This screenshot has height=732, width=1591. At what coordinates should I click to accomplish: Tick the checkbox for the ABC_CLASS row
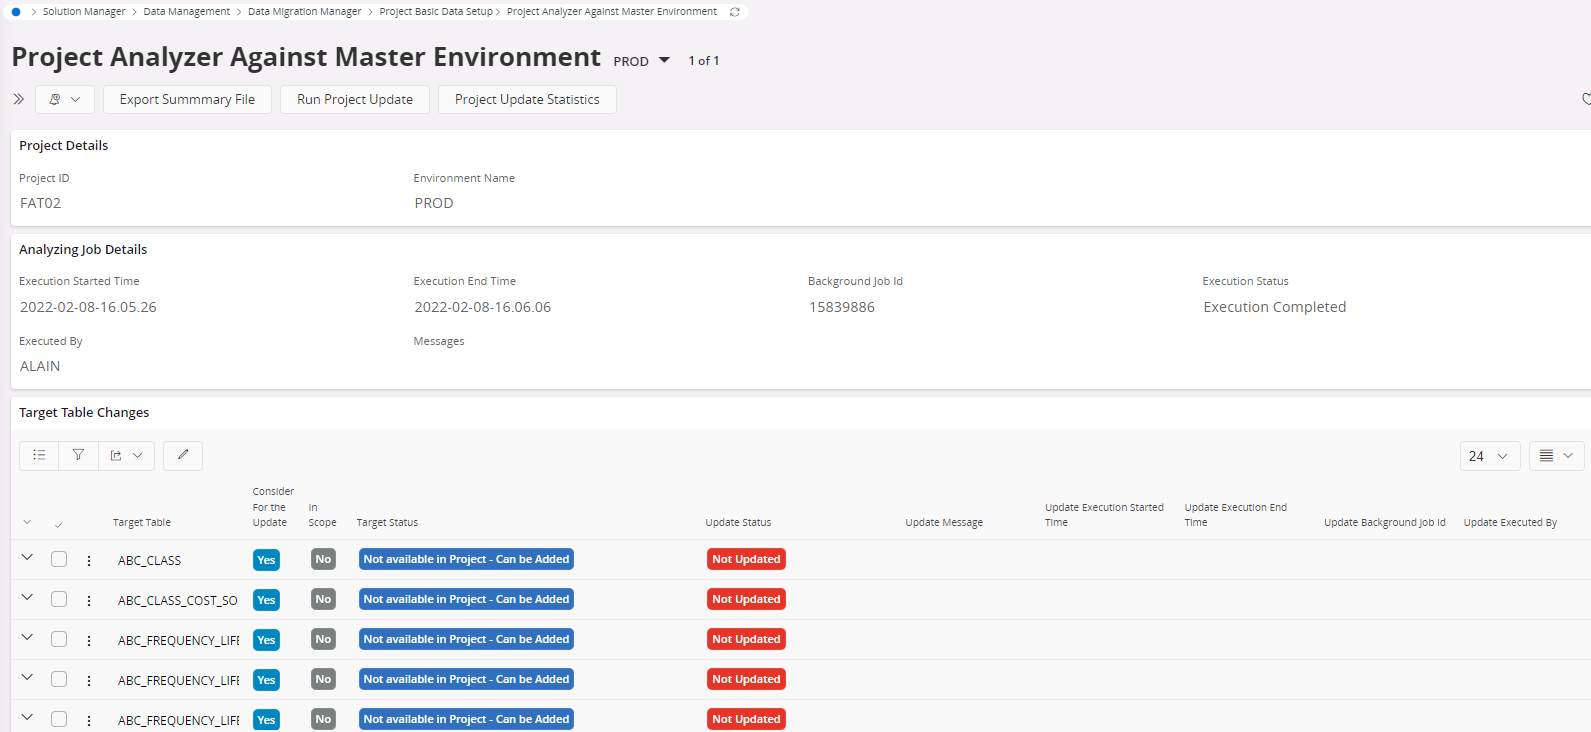[x=59, y=560]
